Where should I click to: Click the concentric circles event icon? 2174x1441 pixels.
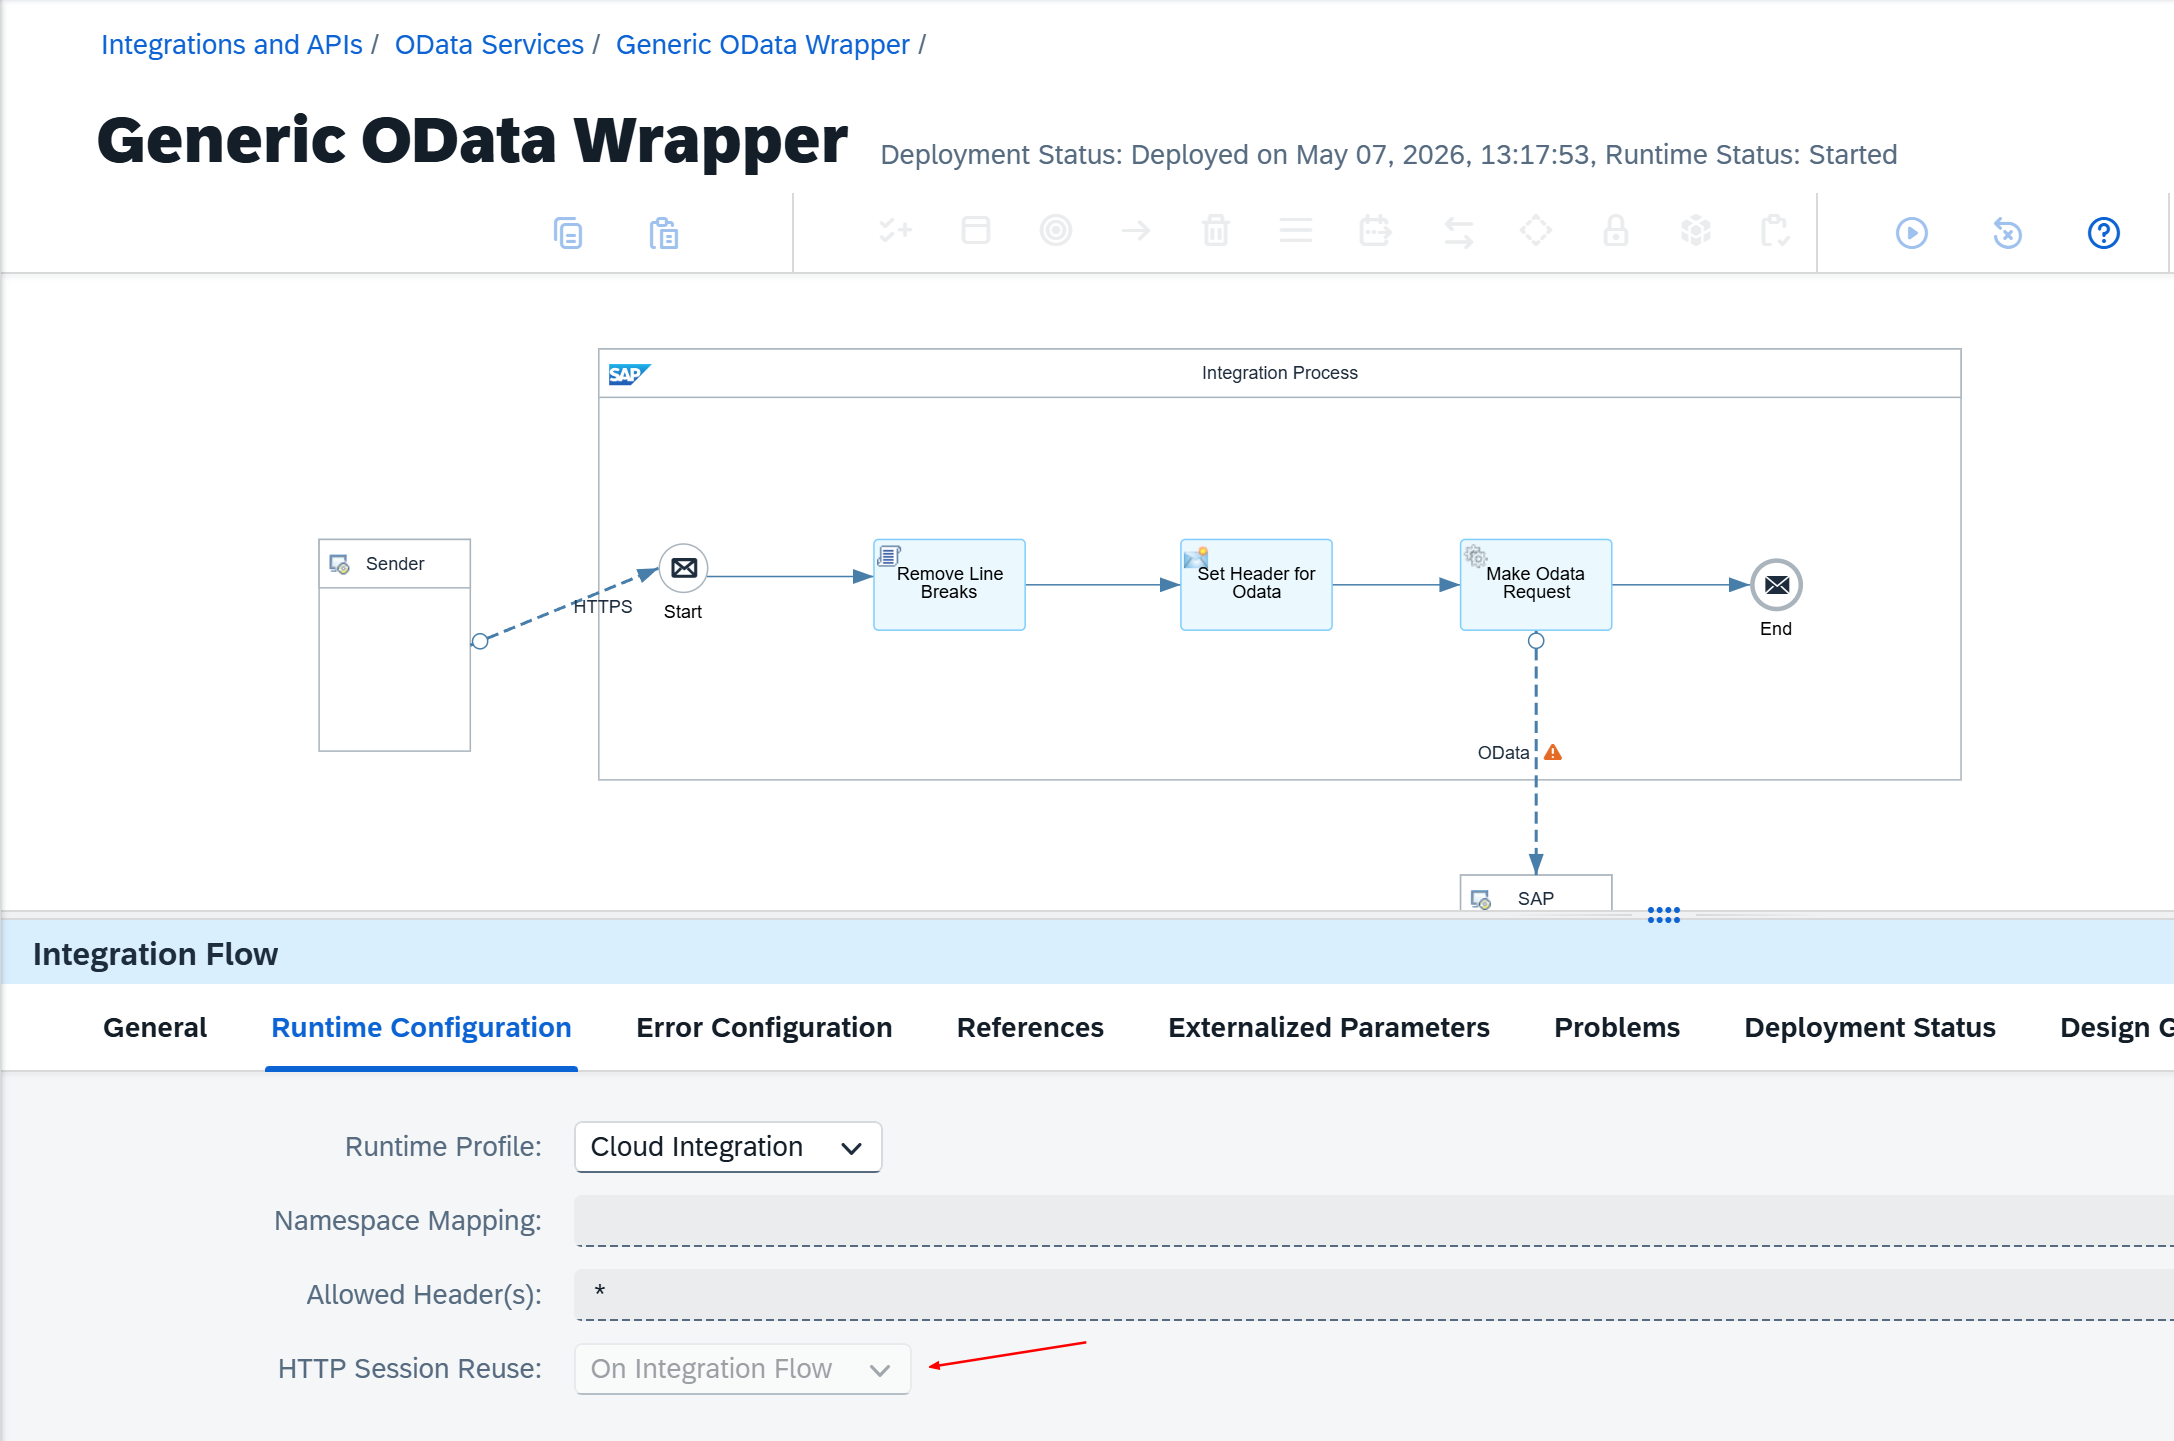click(1056, 231)
